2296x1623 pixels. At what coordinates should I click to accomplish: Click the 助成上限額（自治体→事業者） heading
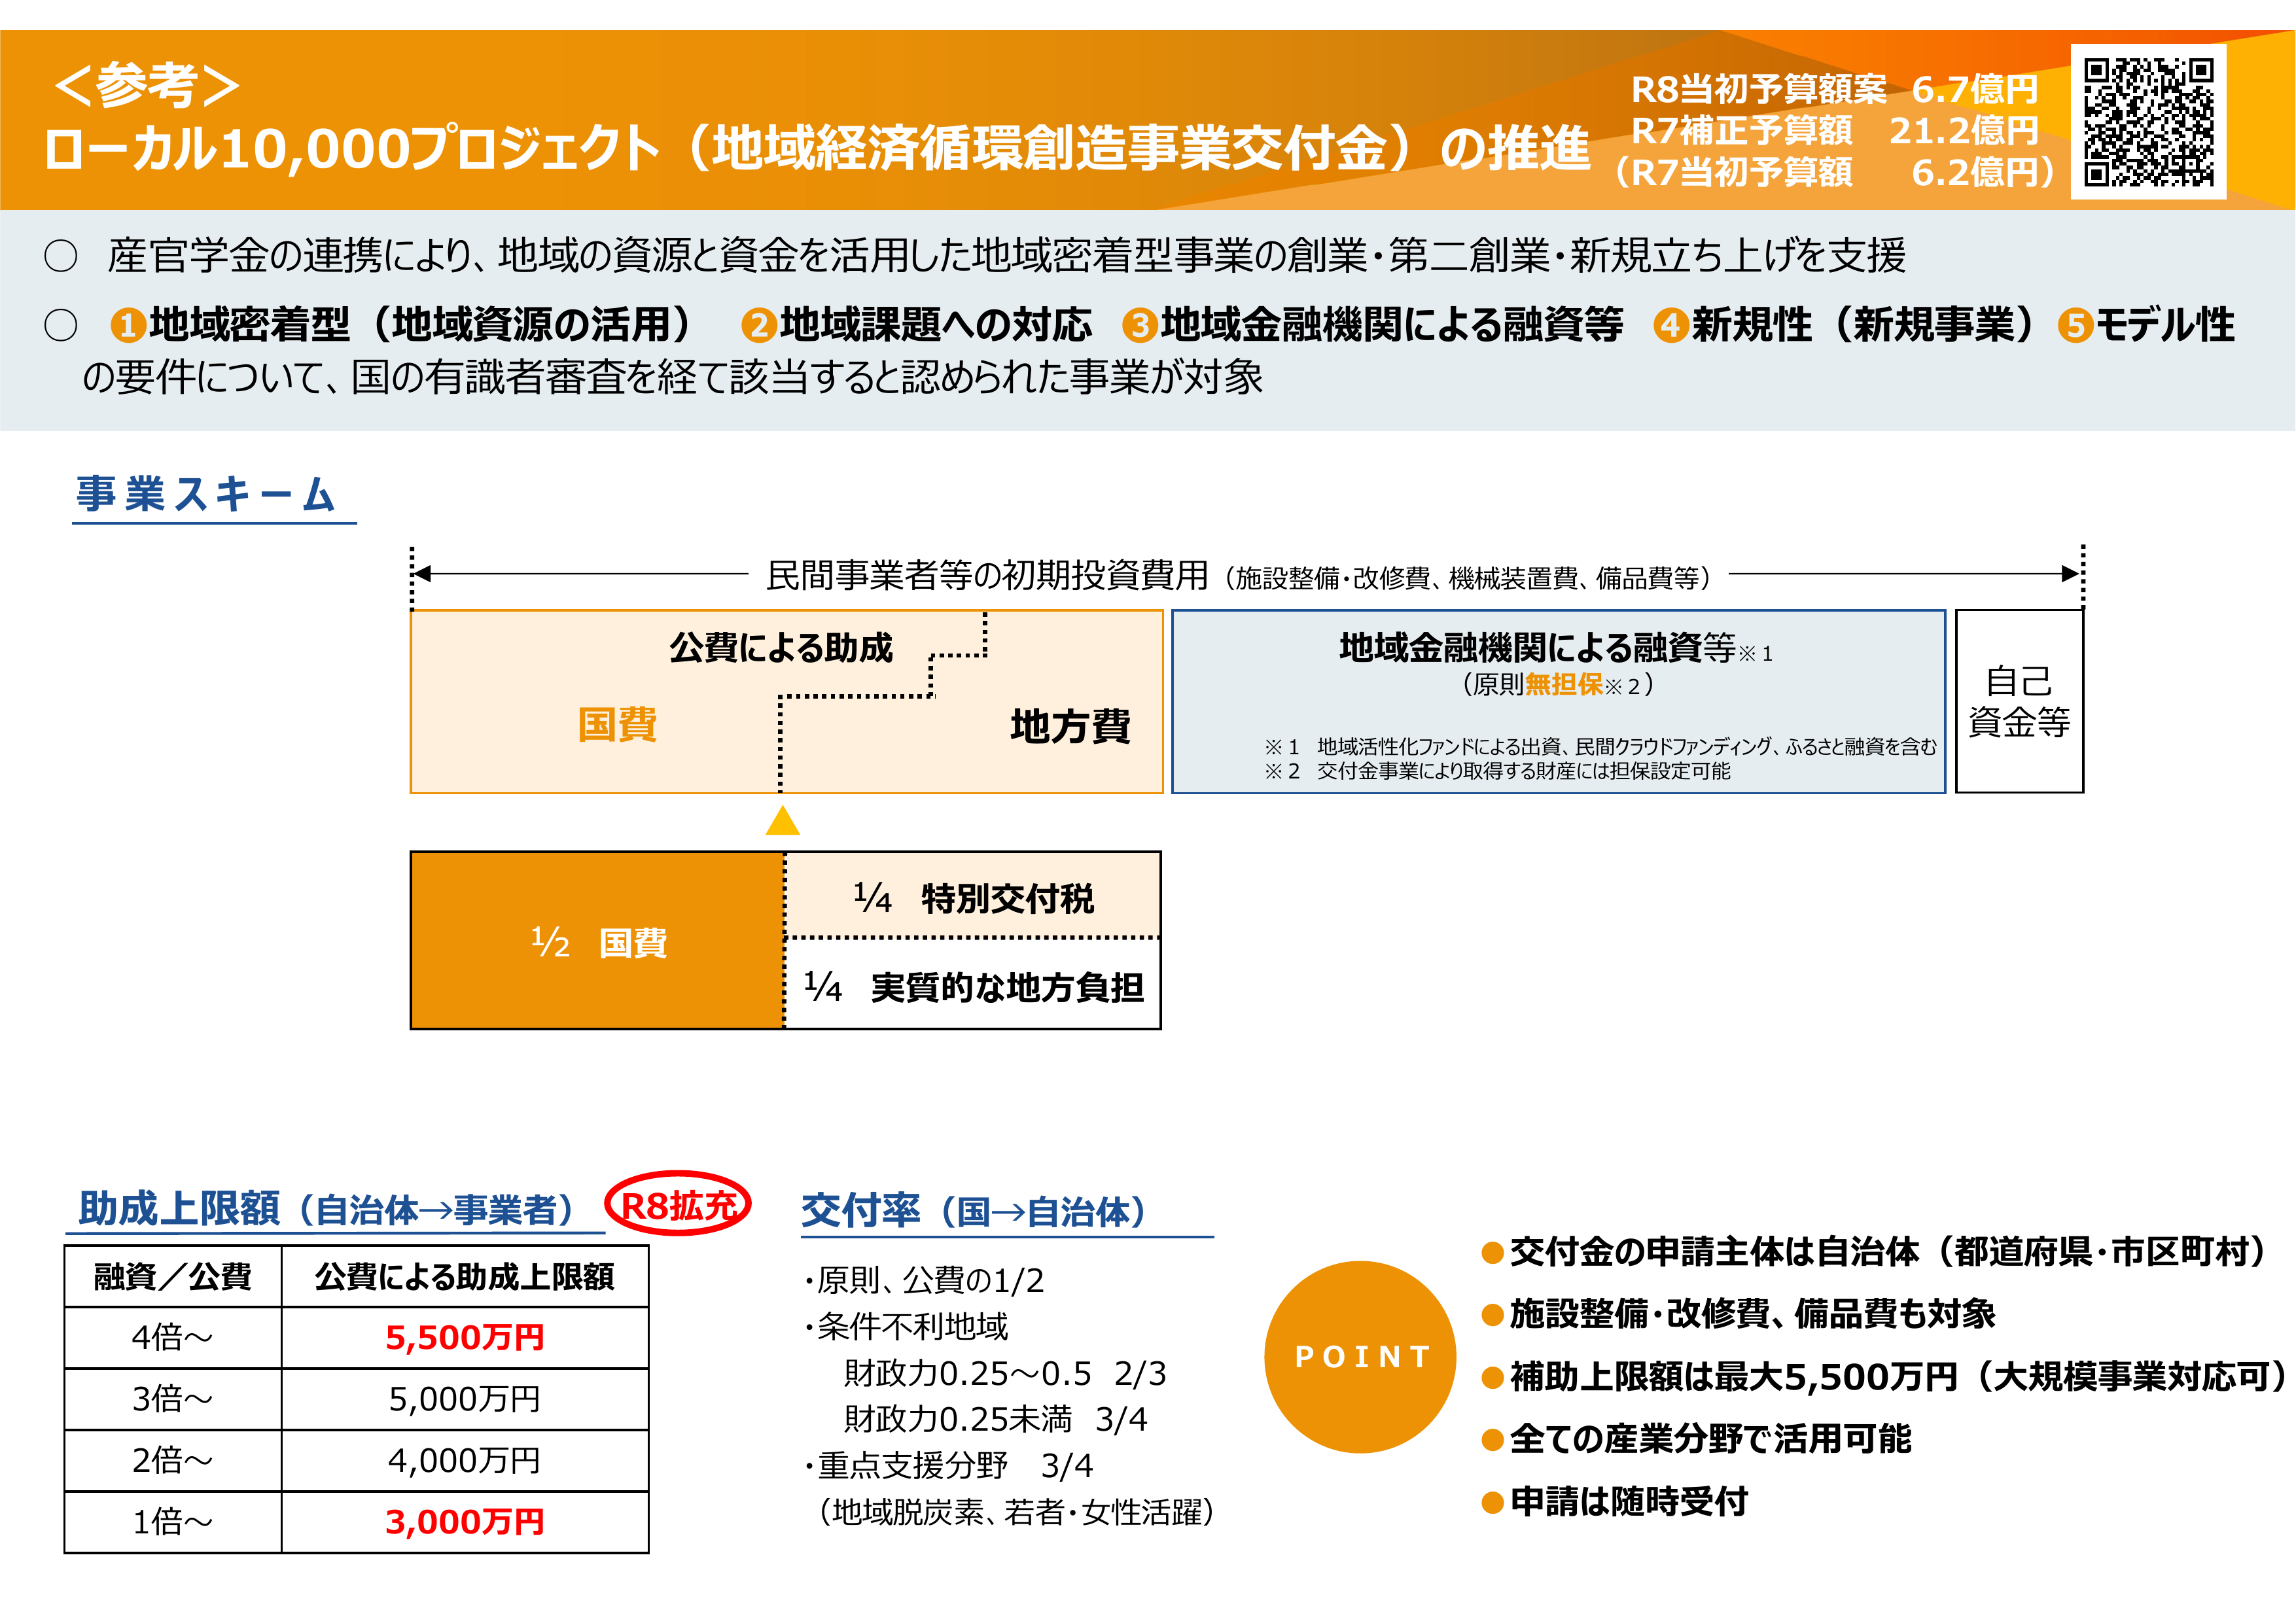click(327, 1209)
